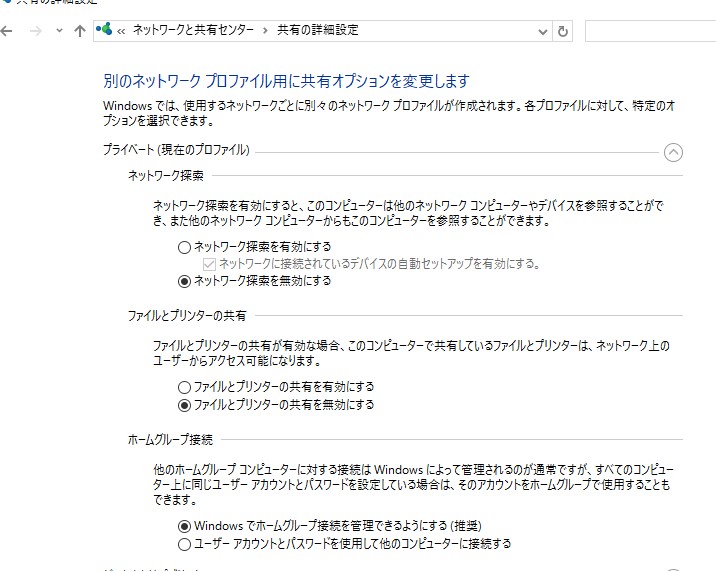Click the network icon in address bar
The image size is (716, 571).
point(104,29)
